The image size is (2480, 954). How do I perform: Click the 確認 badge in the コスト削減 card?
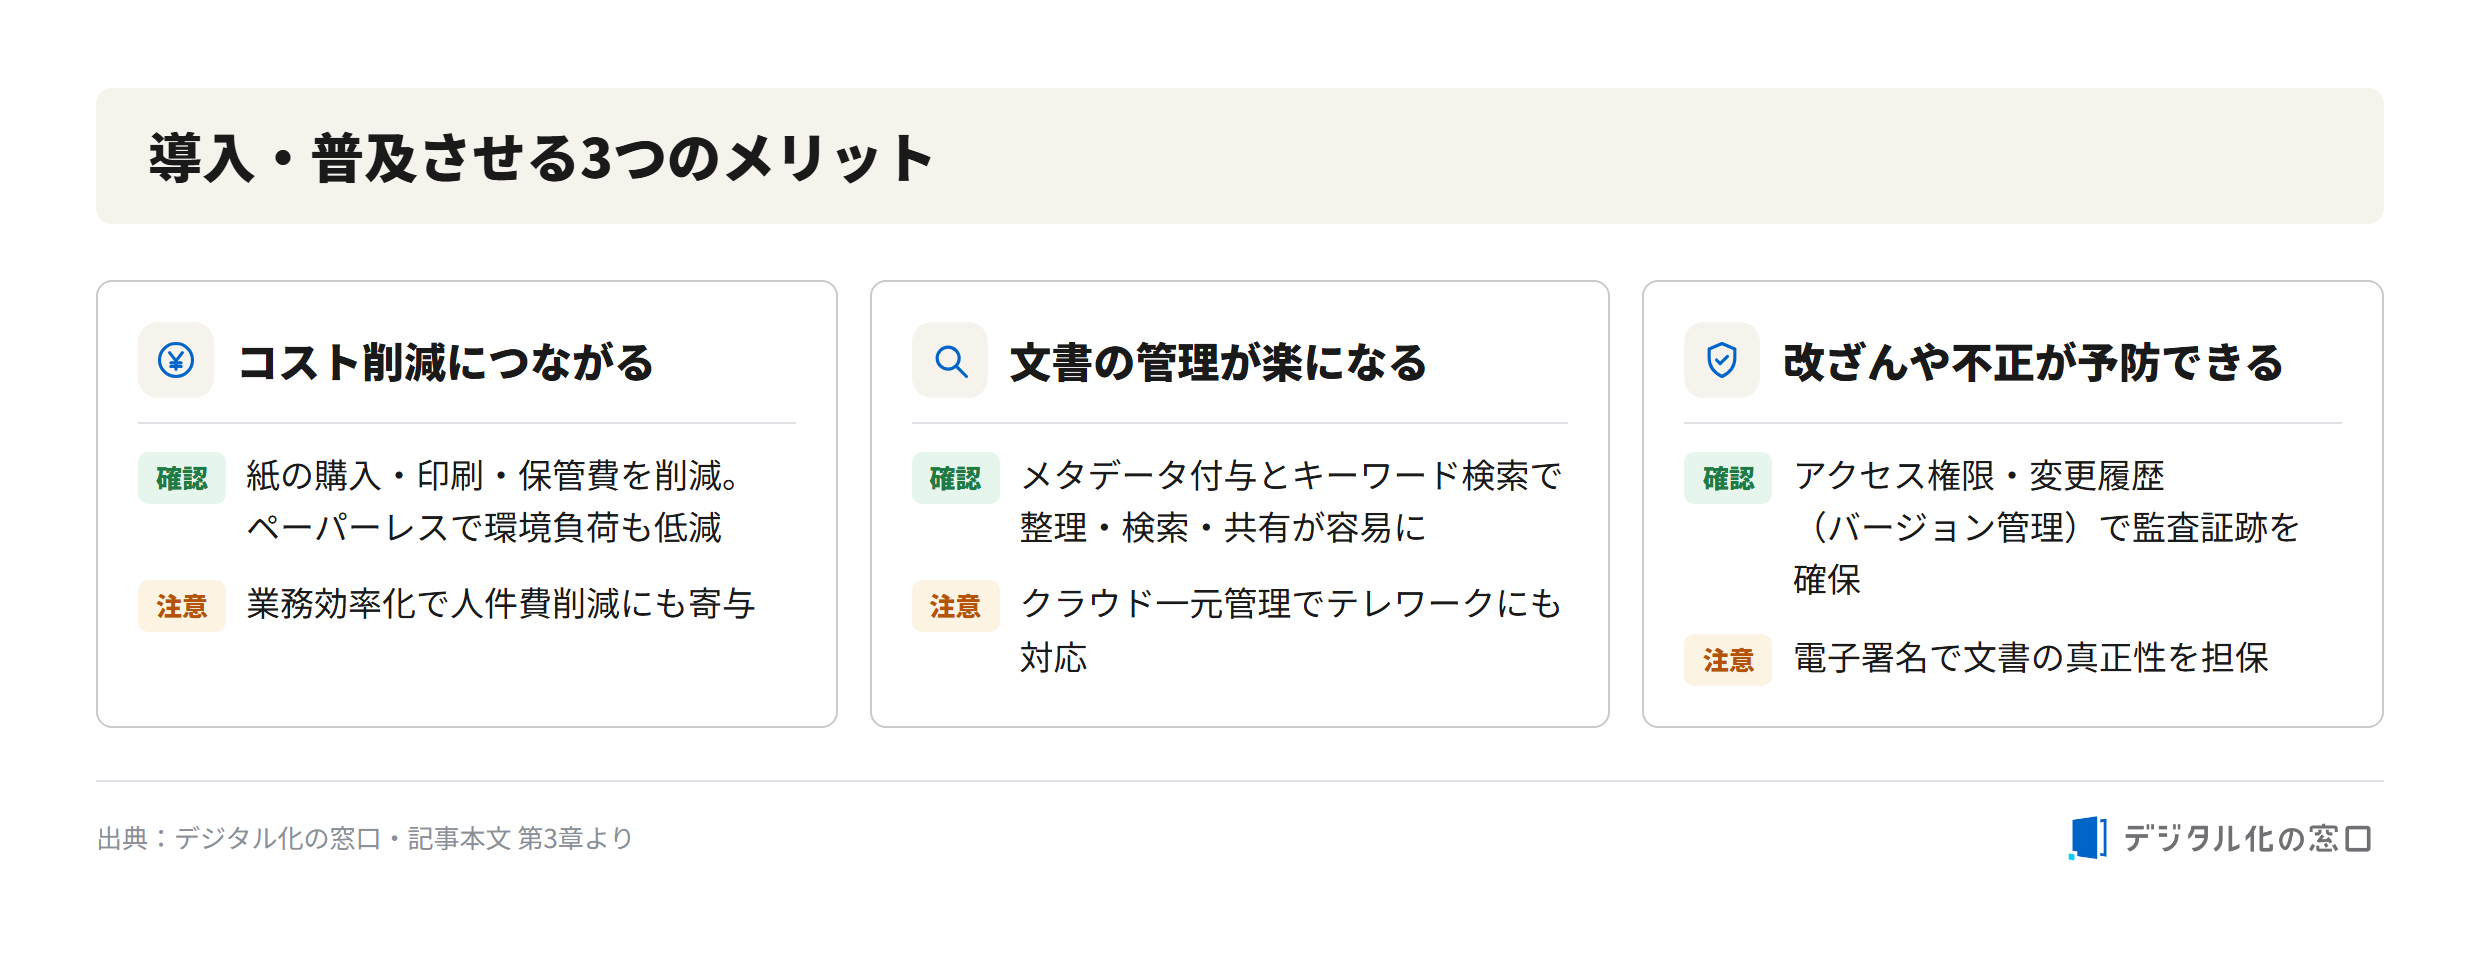coord(182,478)
